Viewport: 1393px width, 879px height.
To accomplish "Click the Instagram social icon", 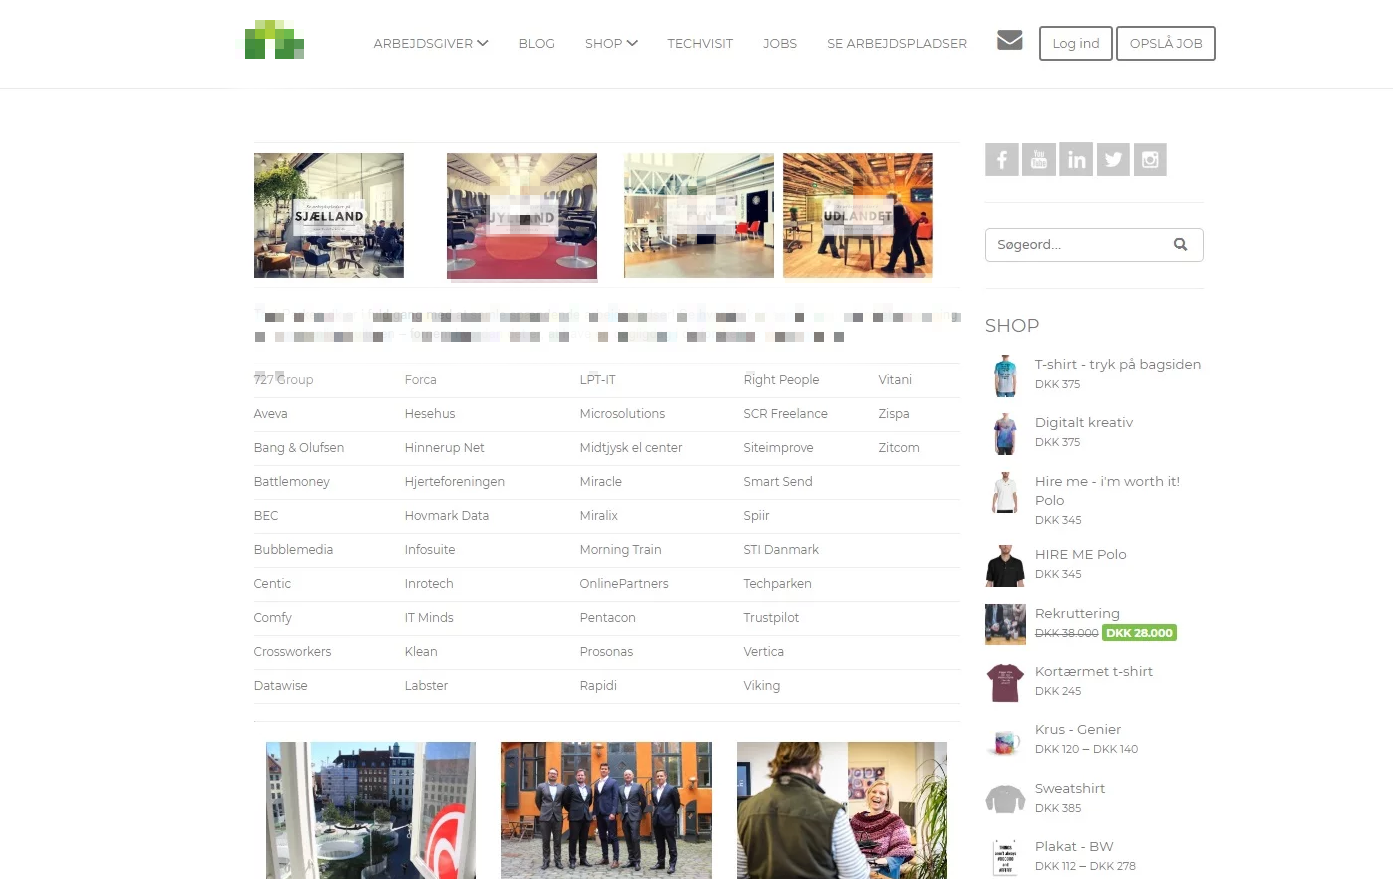I will (x=1150, y=160).
